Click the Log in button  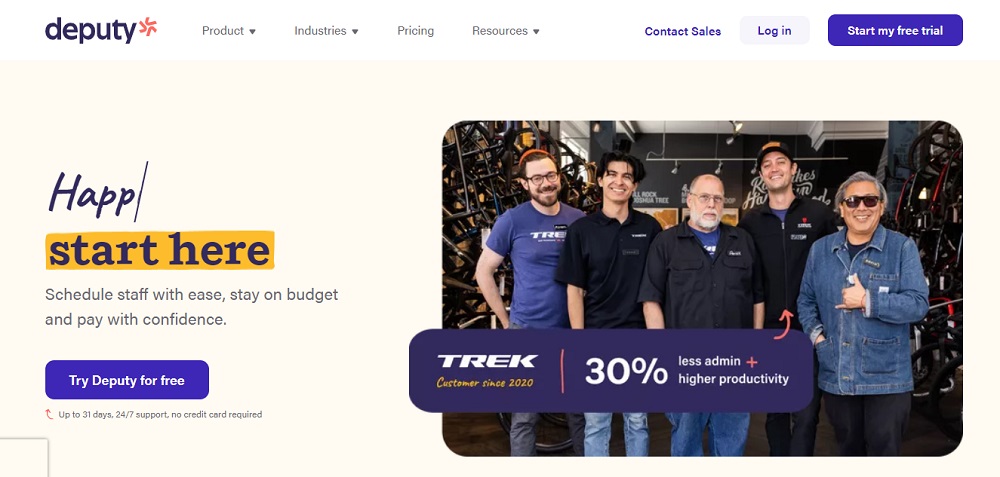(774, 31)
